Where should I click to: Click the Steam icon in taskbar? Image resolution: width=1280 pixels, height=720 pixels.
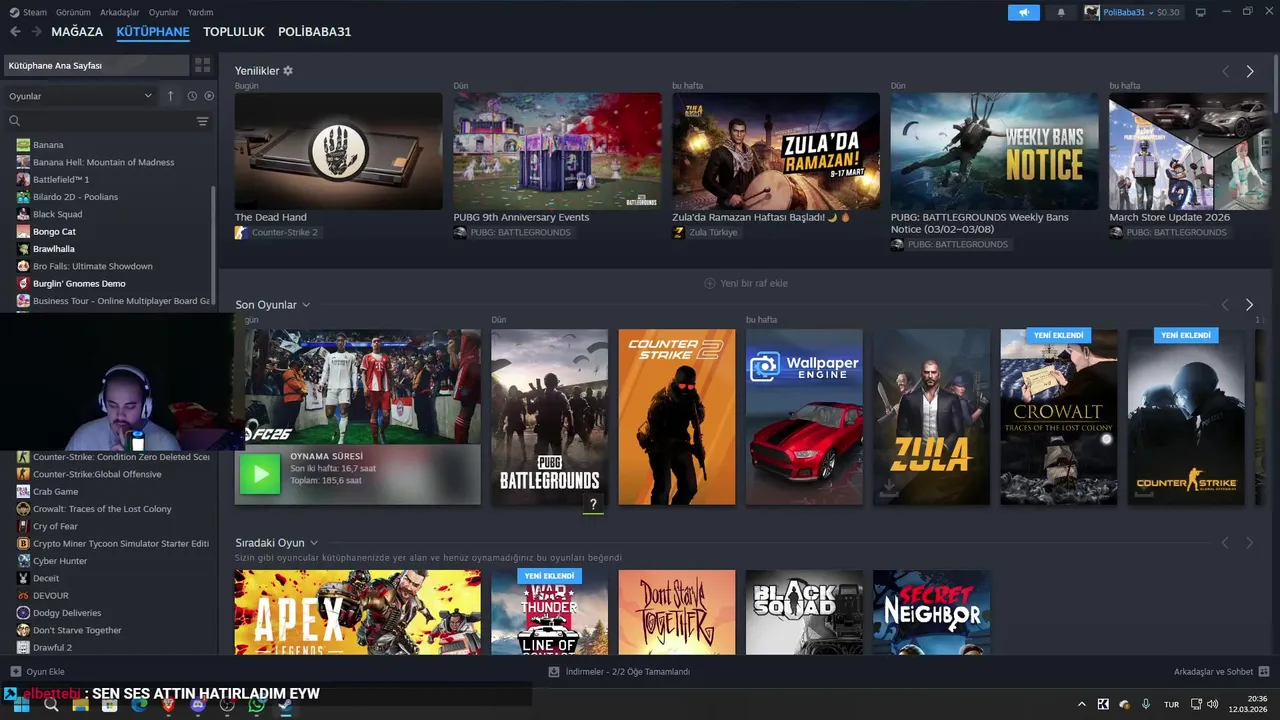coord(286,705)
